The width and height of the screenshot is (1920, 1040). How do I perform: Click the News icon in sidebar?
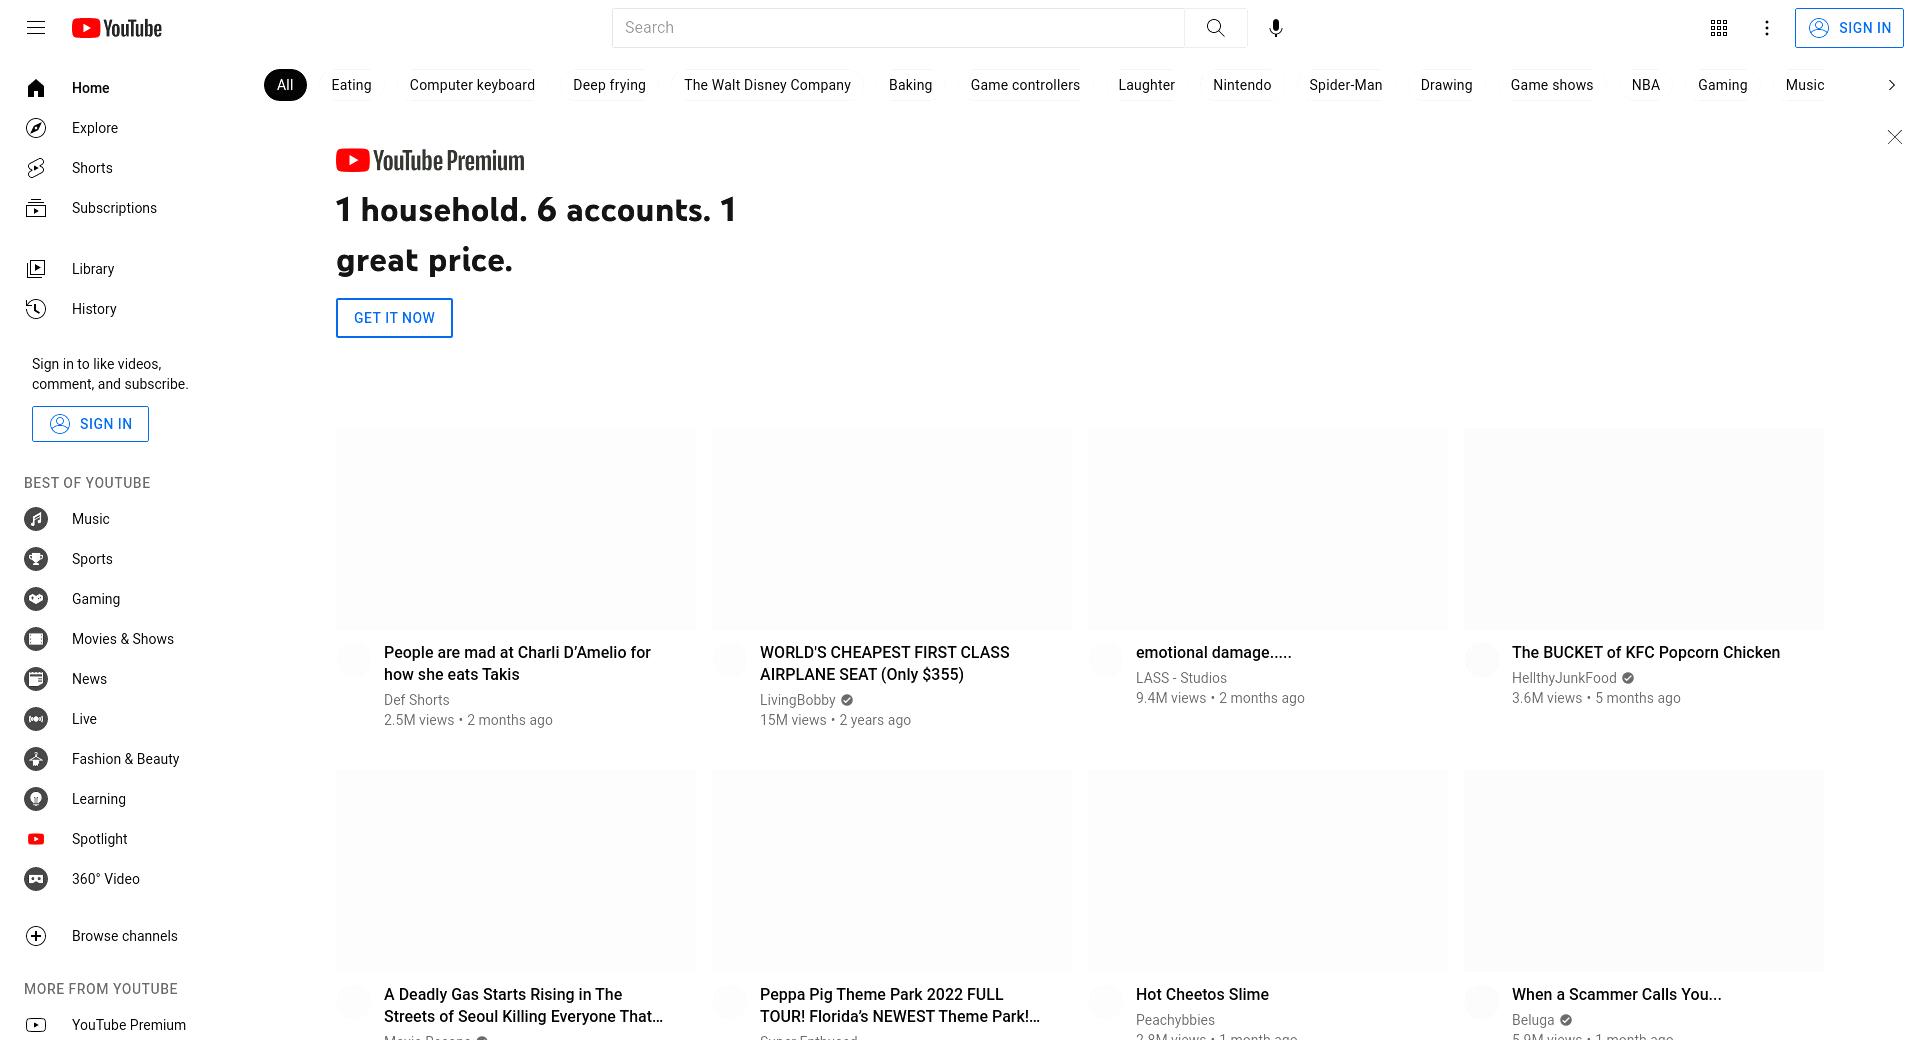click(x=36, y=679)
